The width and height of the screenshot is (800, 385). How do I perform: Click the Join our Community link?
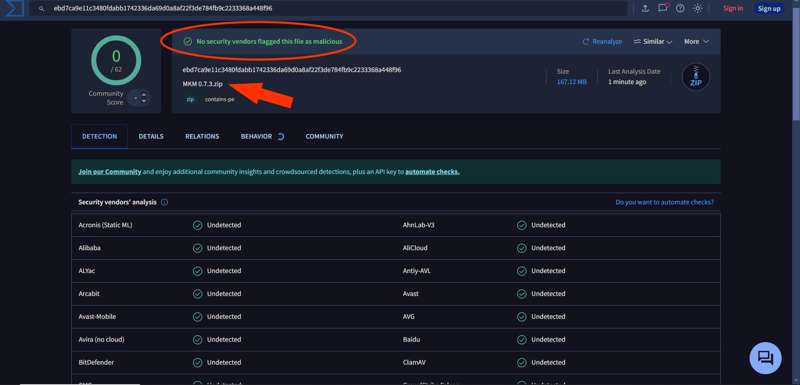110,172
